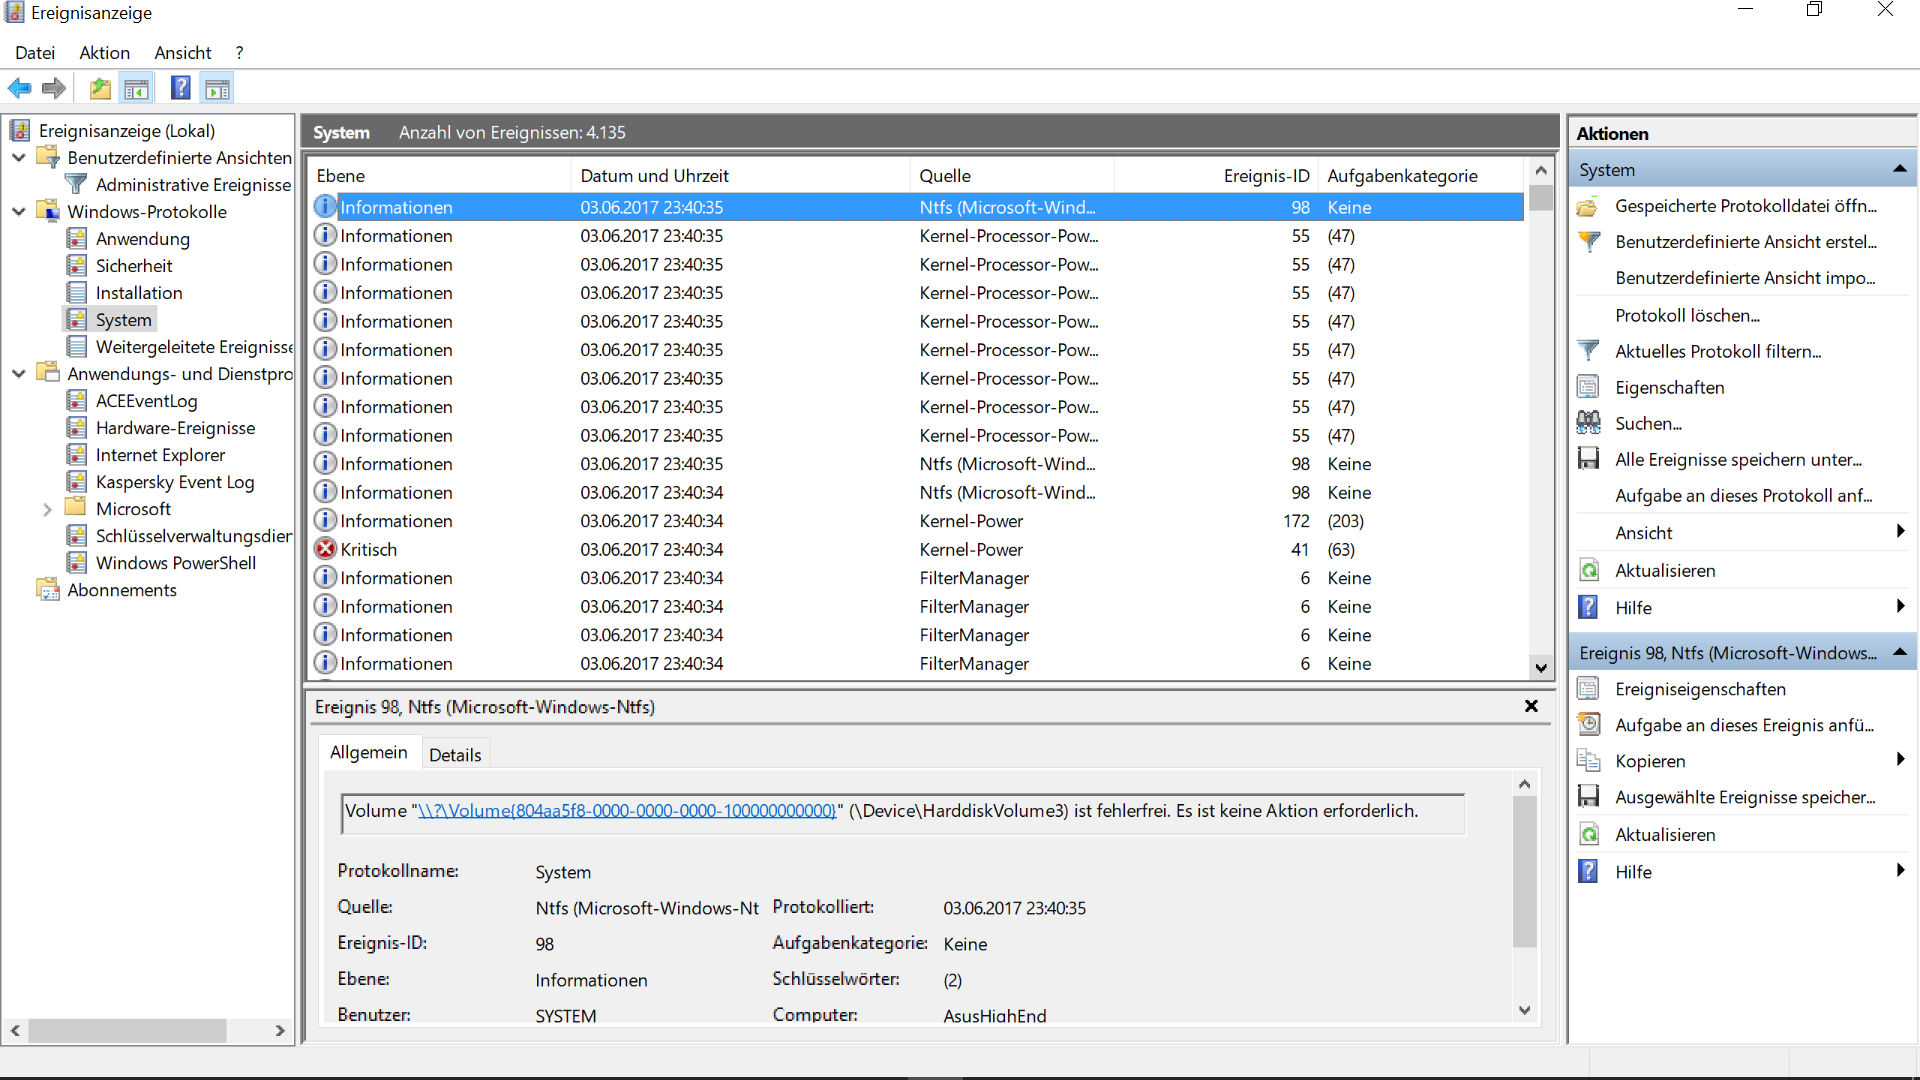Click Protokoll löschen action
1920x1080 pixels.
[1687, 315]
